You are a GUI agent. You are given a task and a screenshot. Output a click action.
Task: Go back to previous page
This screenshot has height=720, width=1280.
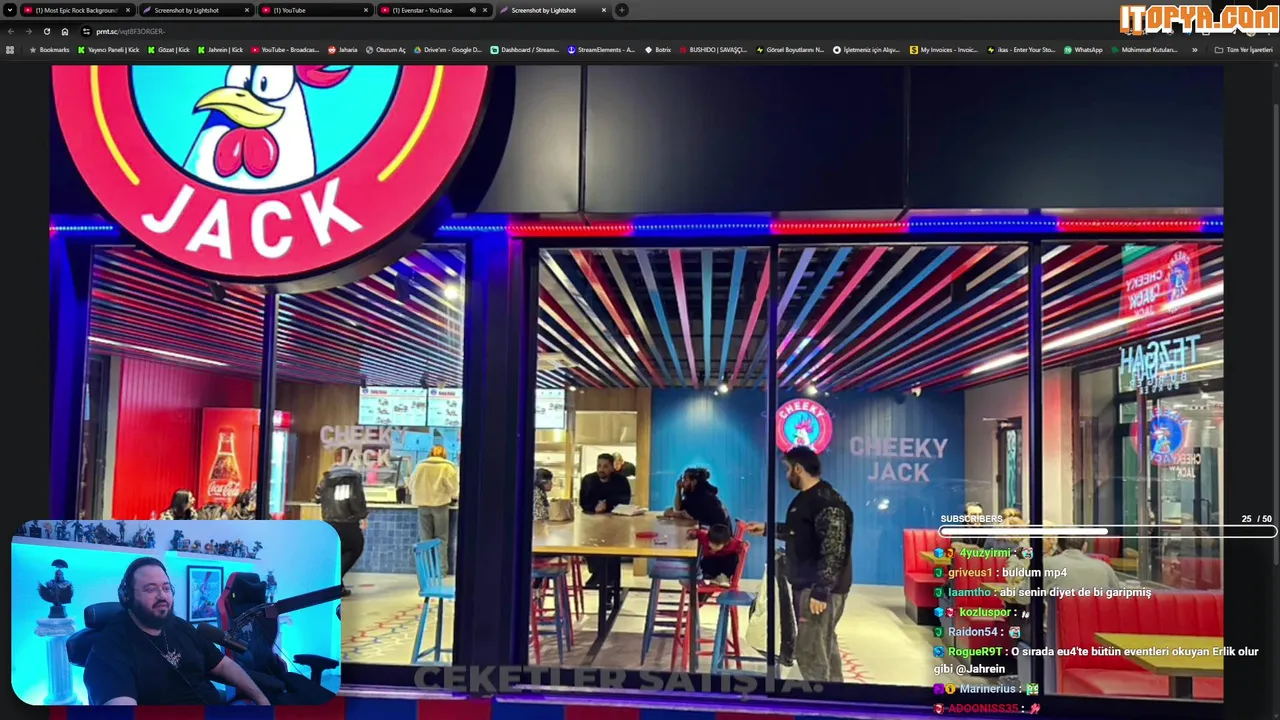pyautogui.click(x=11, y=31)
